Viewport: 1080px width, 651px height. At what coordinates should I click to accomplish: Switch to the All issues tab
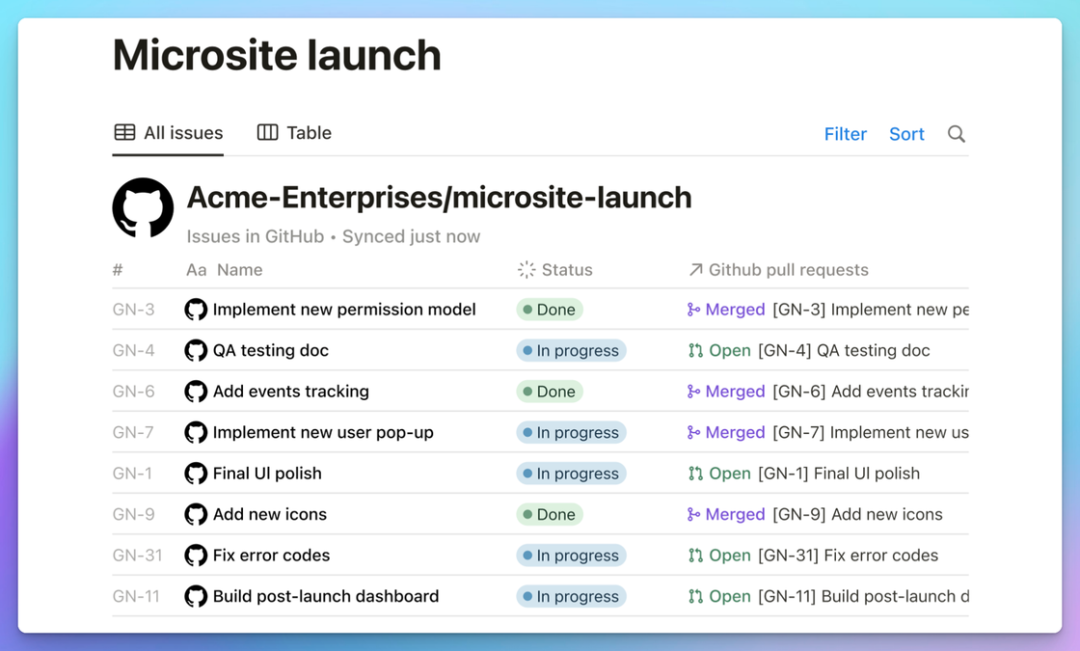(x=168, y=133)
